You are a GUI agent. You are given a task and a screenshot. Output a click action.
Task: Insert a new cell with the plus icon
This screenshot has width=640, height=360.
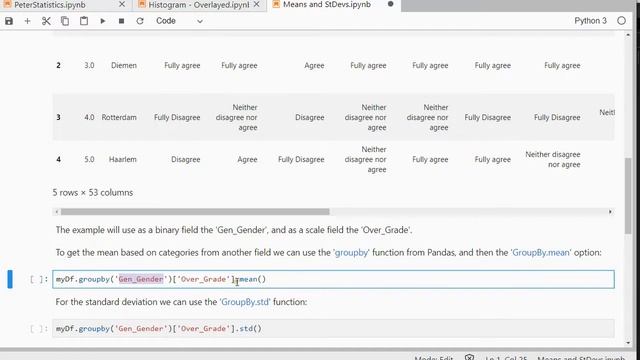point(27,21)
